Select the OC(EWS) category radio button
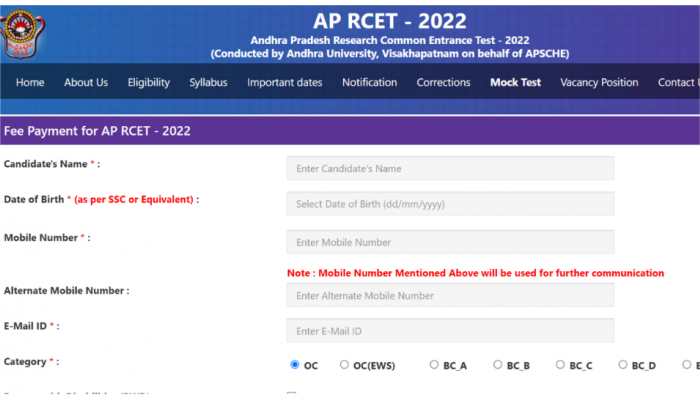This screenshot has height=400, width=700. [344, 365]
